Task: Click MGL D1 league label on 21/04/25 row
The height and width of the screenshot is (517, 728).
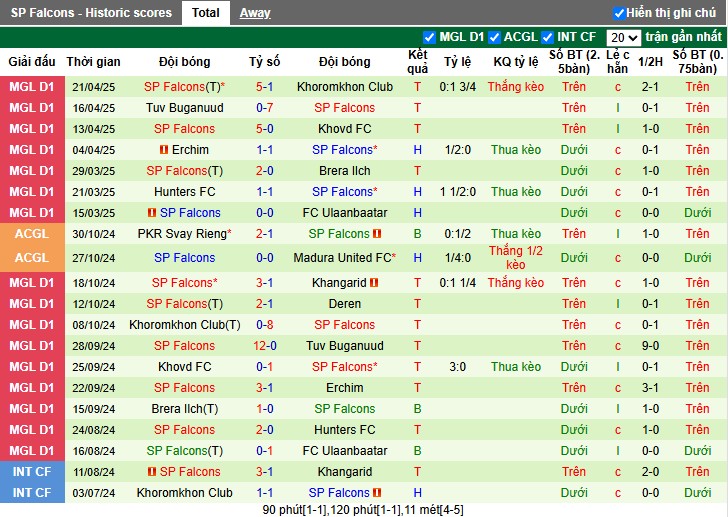Action: tap(32, 87)
